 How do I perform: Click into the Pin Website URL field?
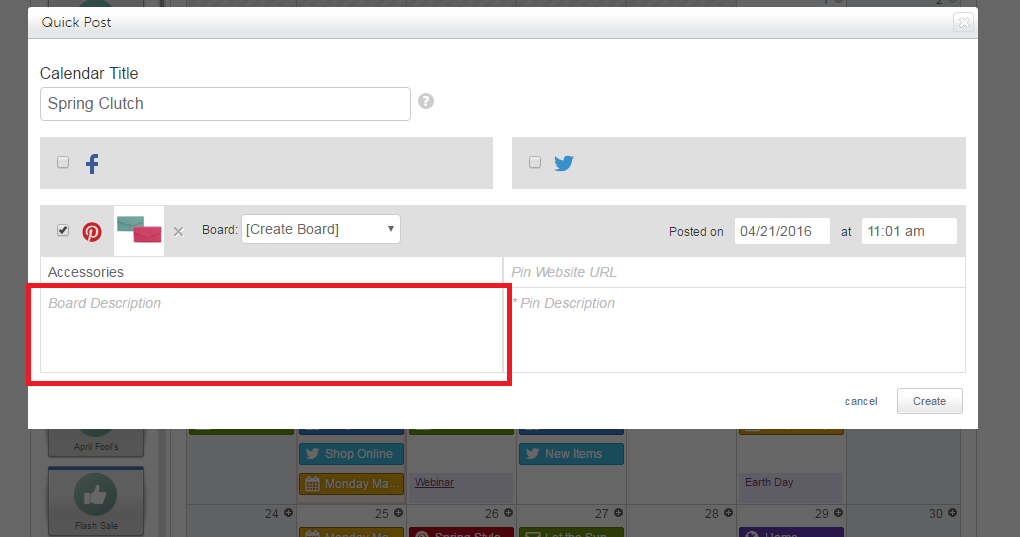[735, 272]
